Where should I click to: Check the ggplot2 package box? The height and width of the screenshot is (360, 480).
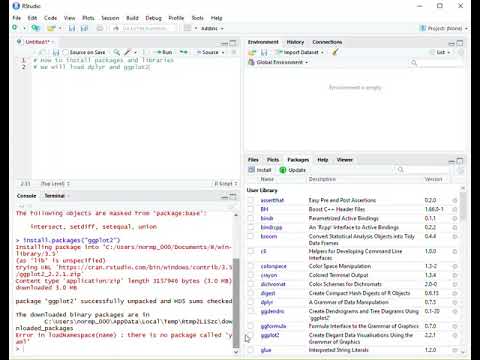pos(251,335)
